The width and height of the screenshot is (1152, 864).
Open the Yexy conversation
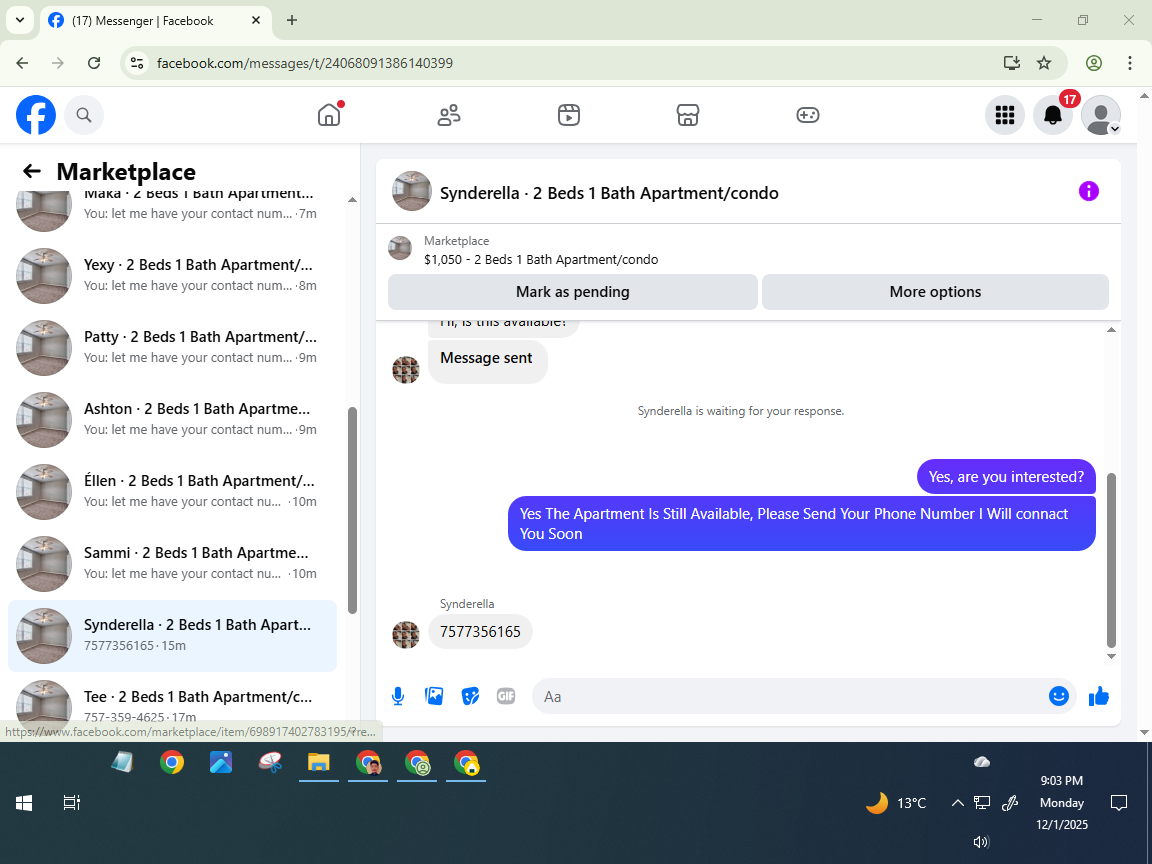click(173, 276)
